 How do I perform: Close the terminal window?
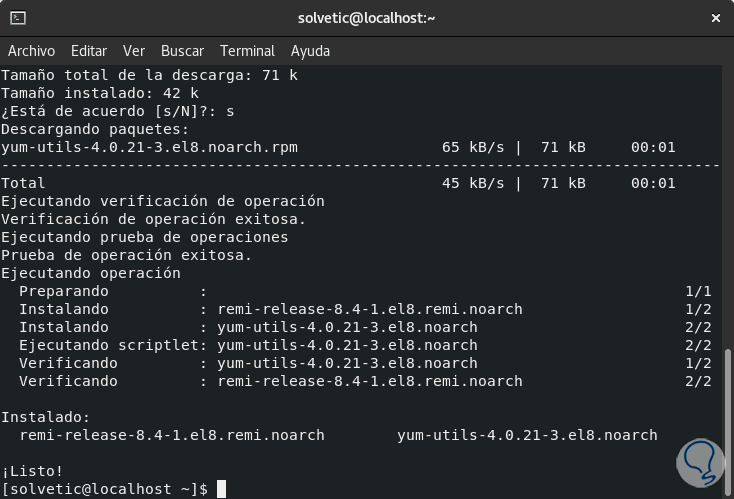[x=715, y=18]
